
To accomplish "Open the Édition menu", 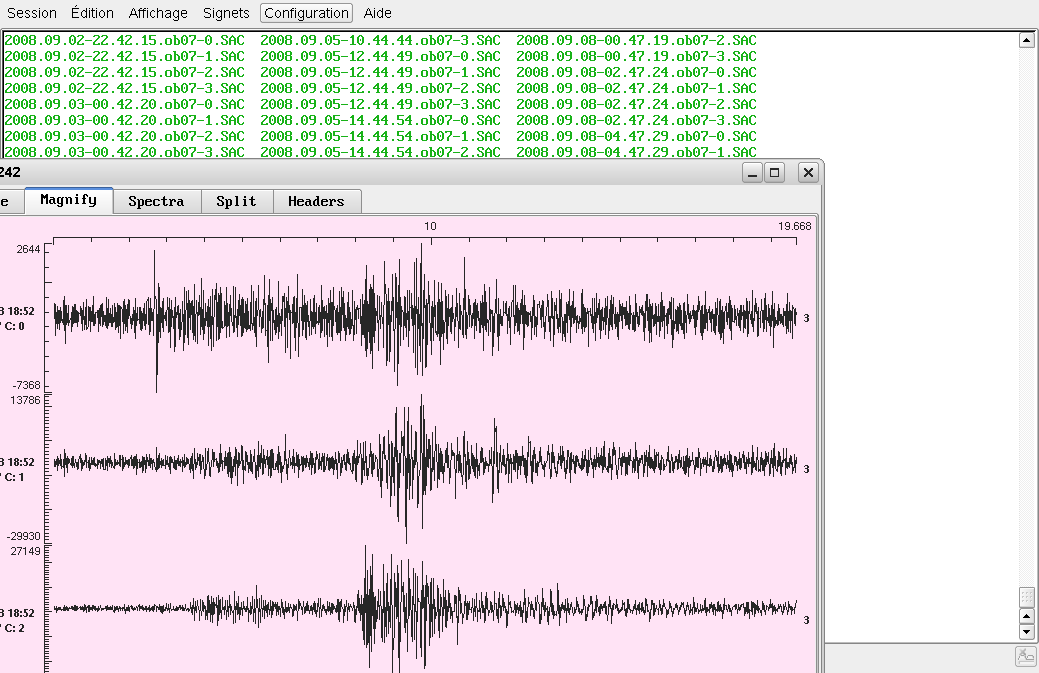I will point(93,13).
